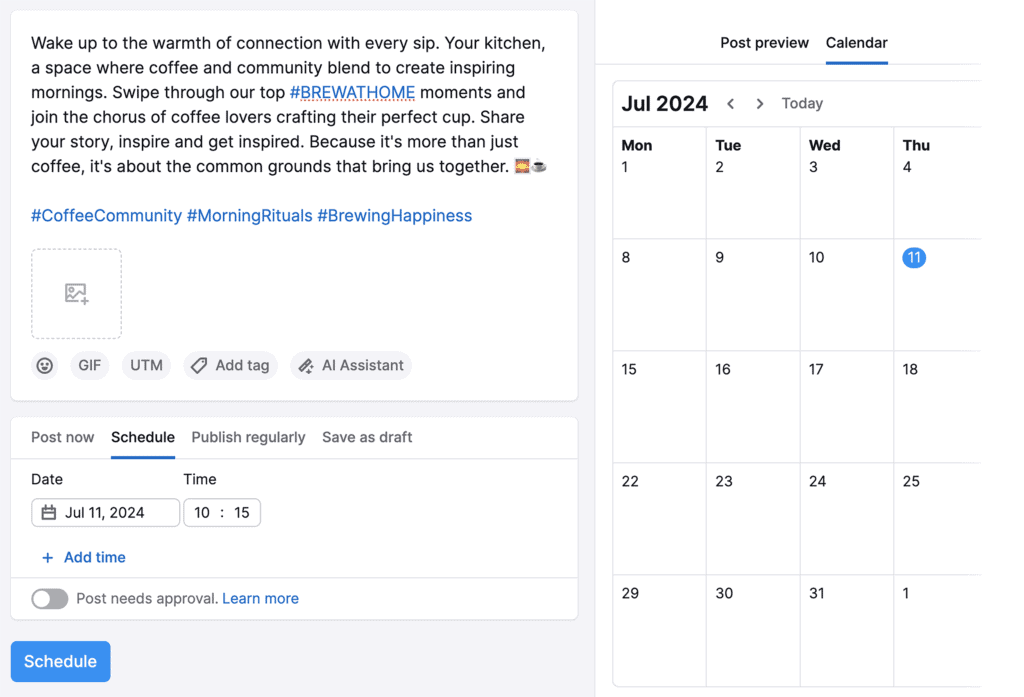Image resolution: width=1024 pixels, height=697 pixels.
Task: Enable the Post needs approval toggle
Action: (49, 598)
